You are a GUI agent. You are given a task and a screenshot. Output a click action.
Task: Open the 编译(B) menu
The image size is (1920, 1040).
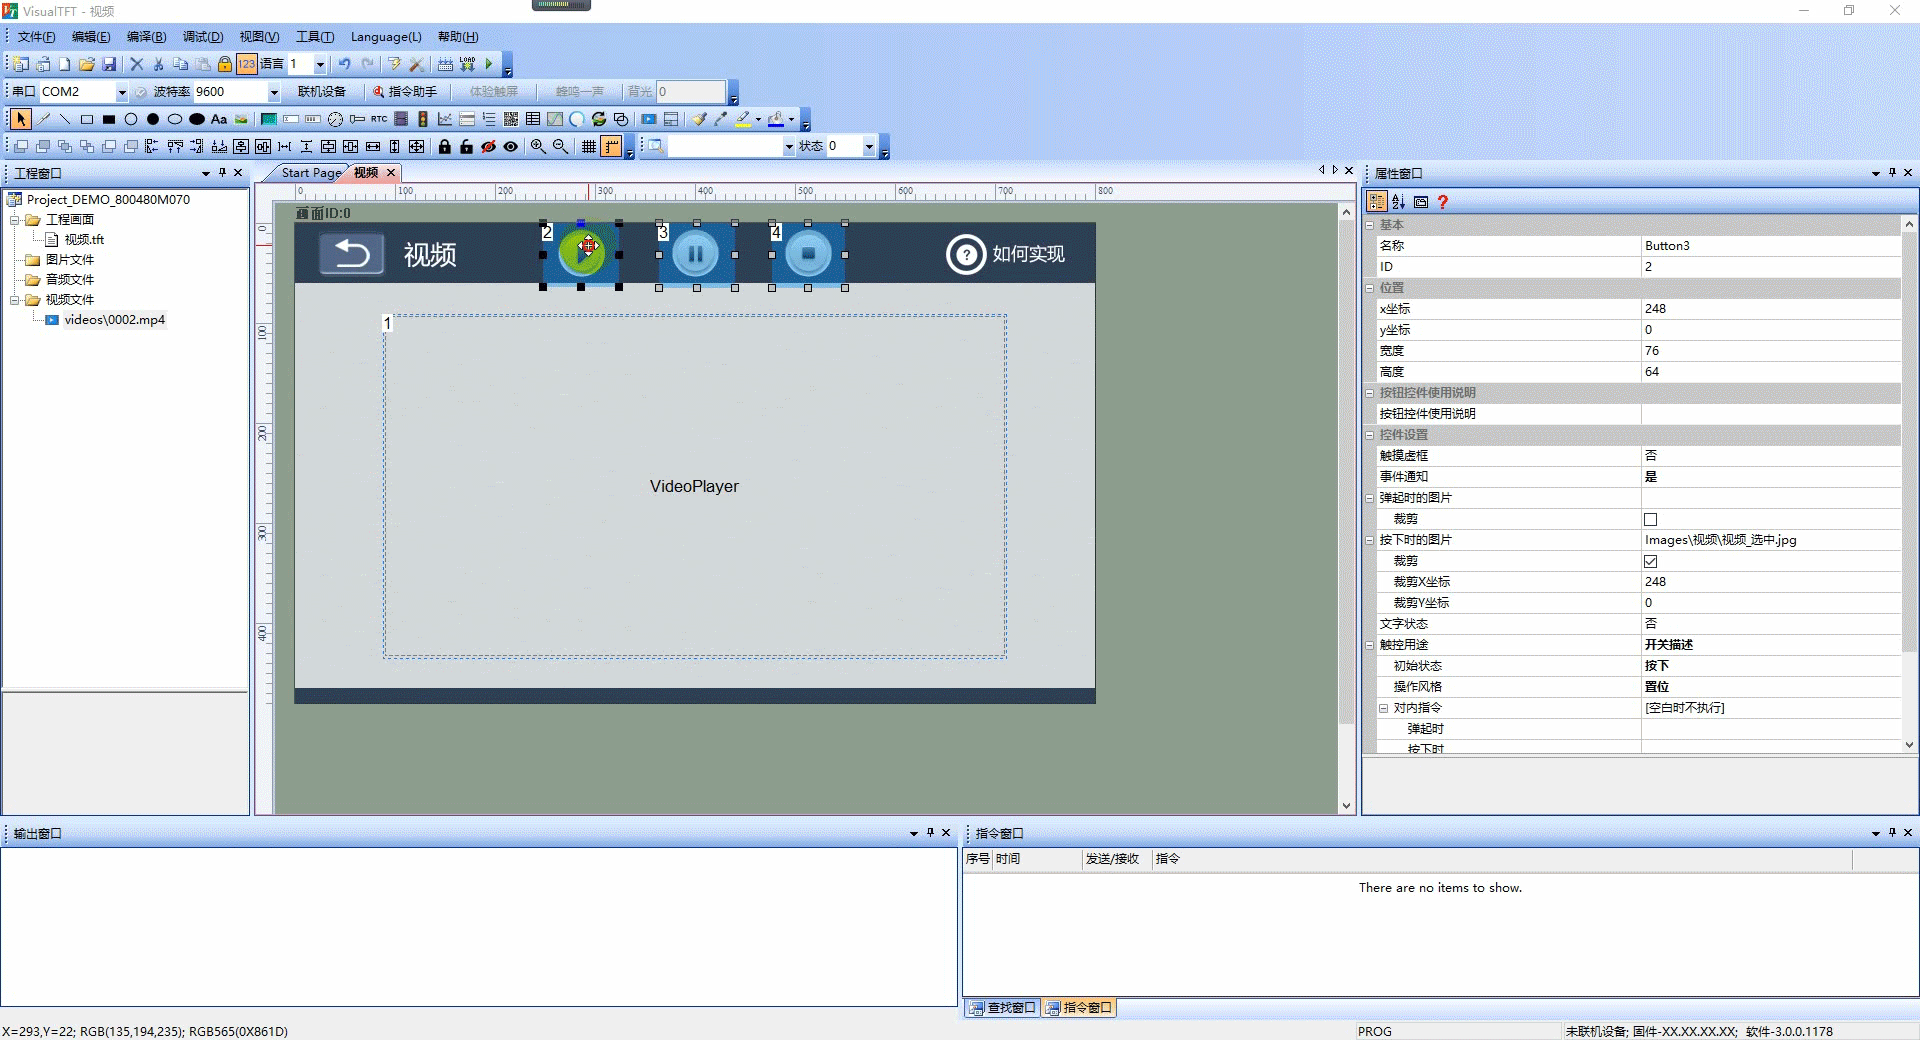[x=146, y=37]
